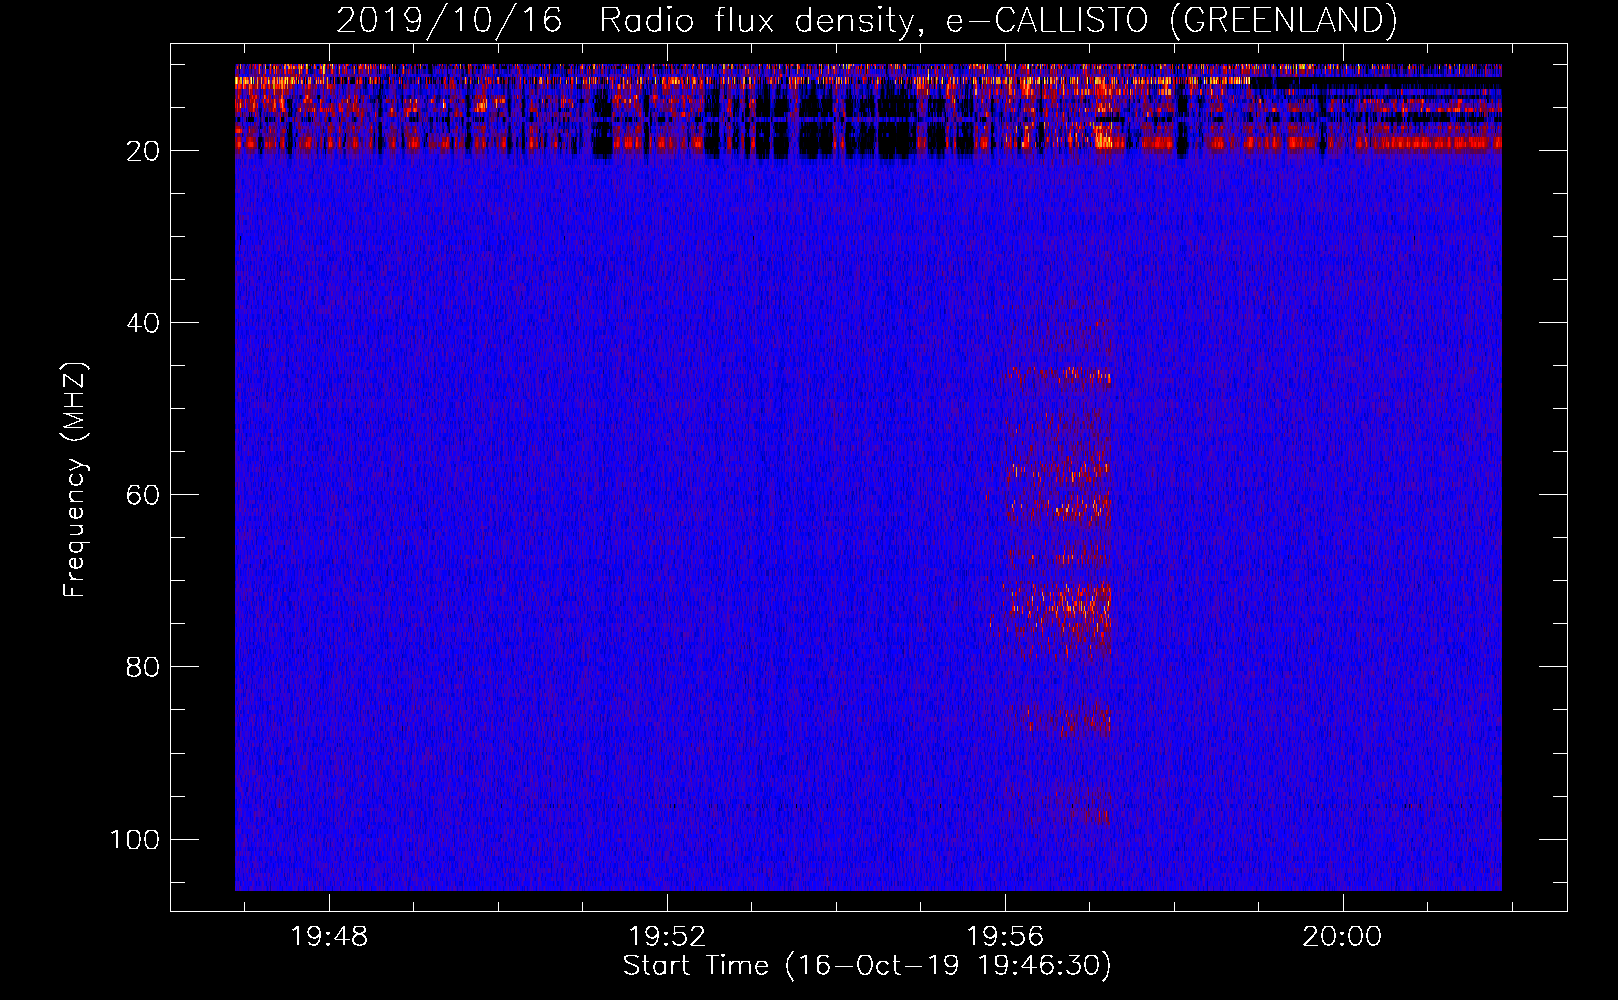Click the 20 MHz frequency tick label
Image resolution: width=1618 pixels, height=1000 pixels.
(x=143, y=151)
